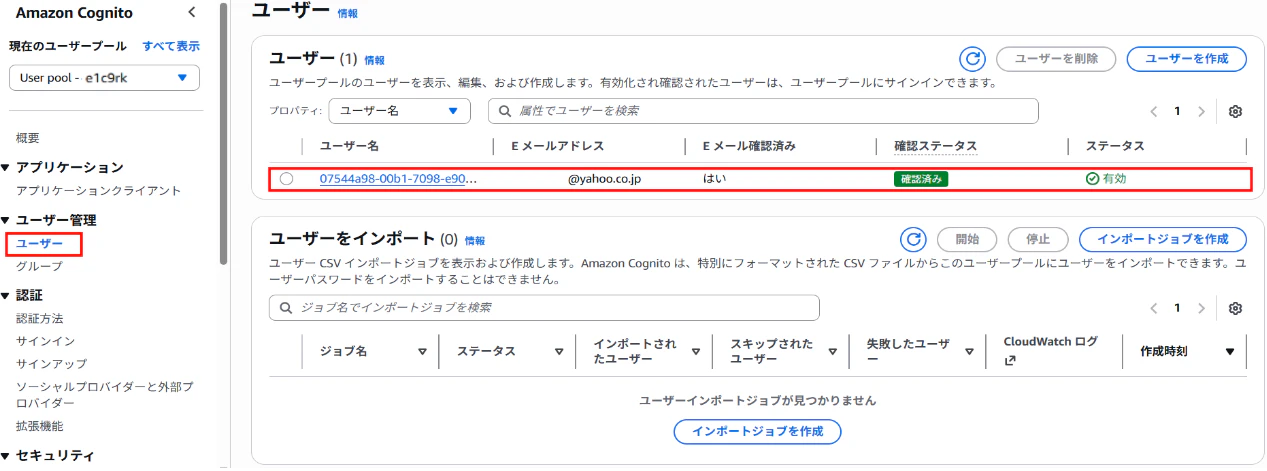
Task: Go to previous page in import jobs table
Action: [x=1153, y=308]
